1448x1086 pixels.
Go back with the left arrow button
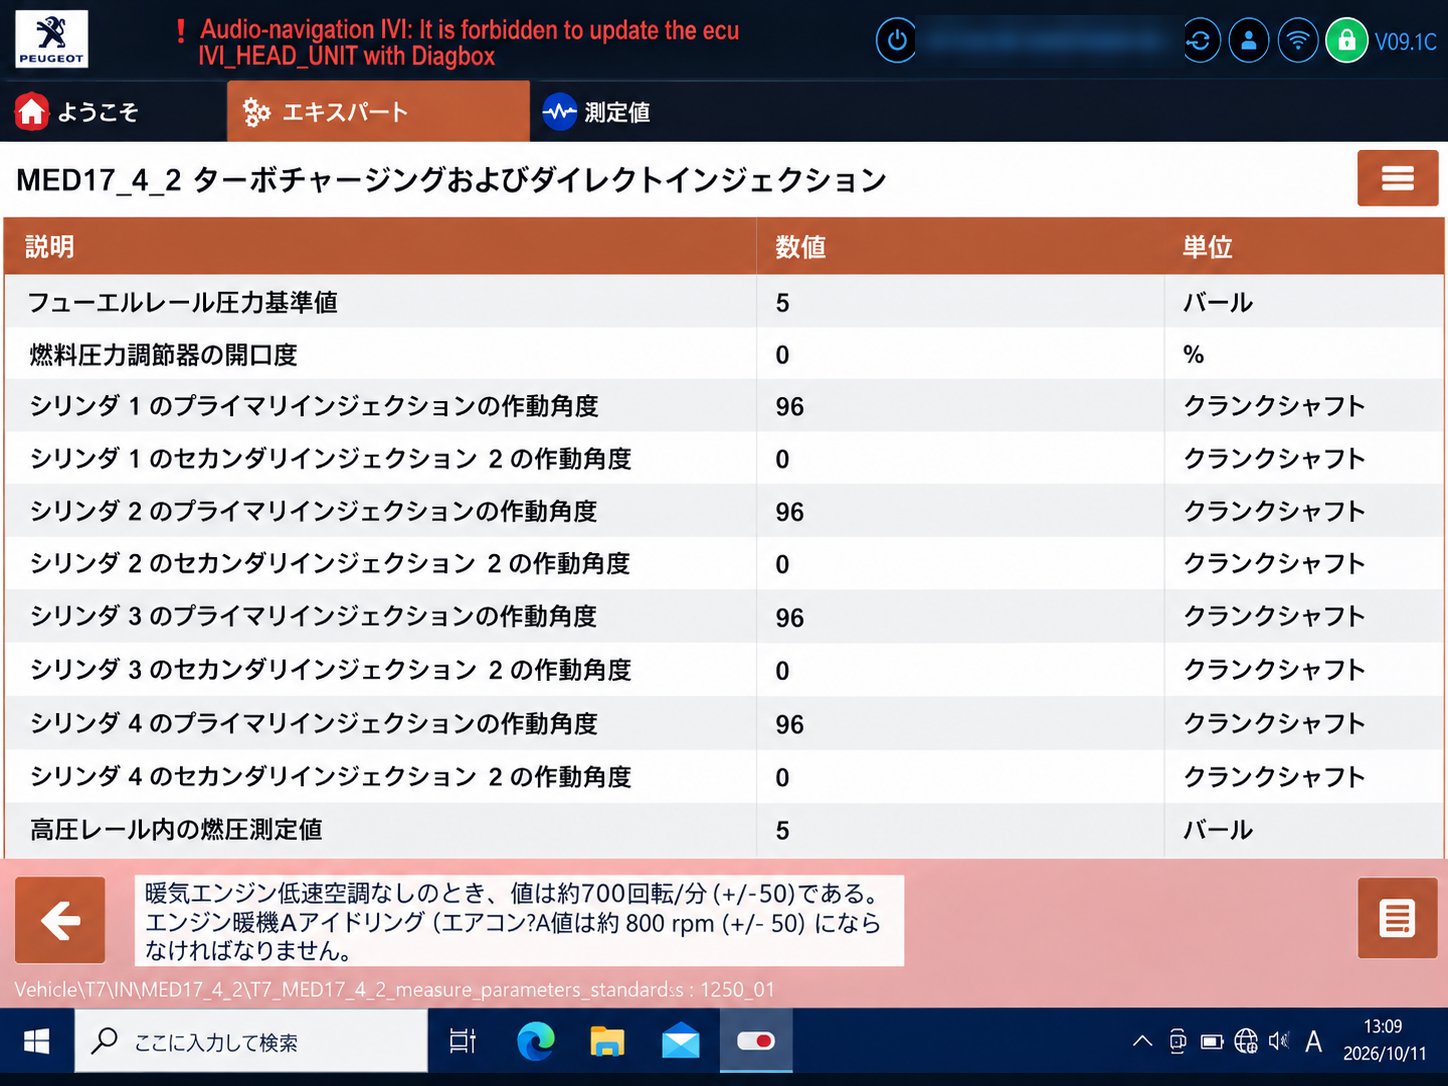(x=60, y=920)
